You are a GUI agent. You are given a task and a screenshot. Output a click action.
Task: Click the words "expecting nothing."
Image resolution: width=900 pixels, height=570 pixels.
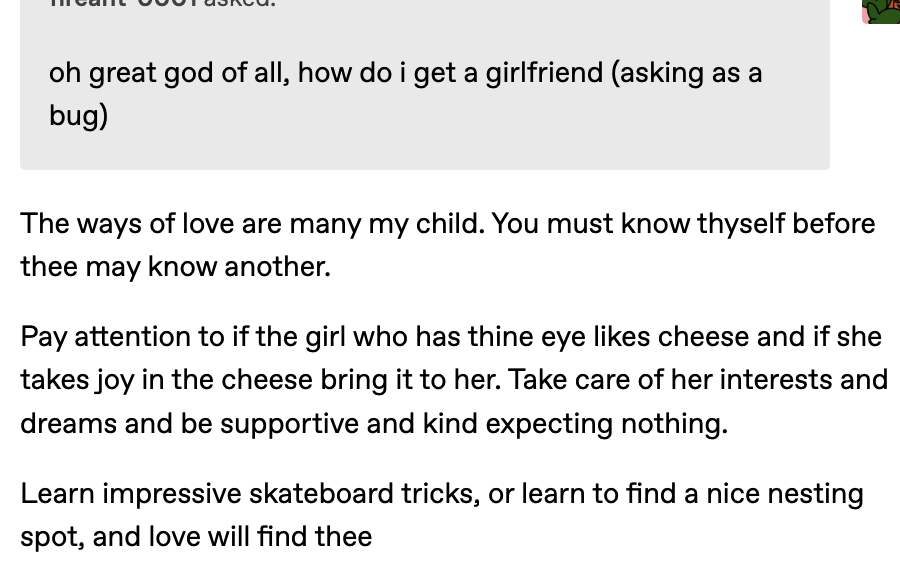[607, 424]
